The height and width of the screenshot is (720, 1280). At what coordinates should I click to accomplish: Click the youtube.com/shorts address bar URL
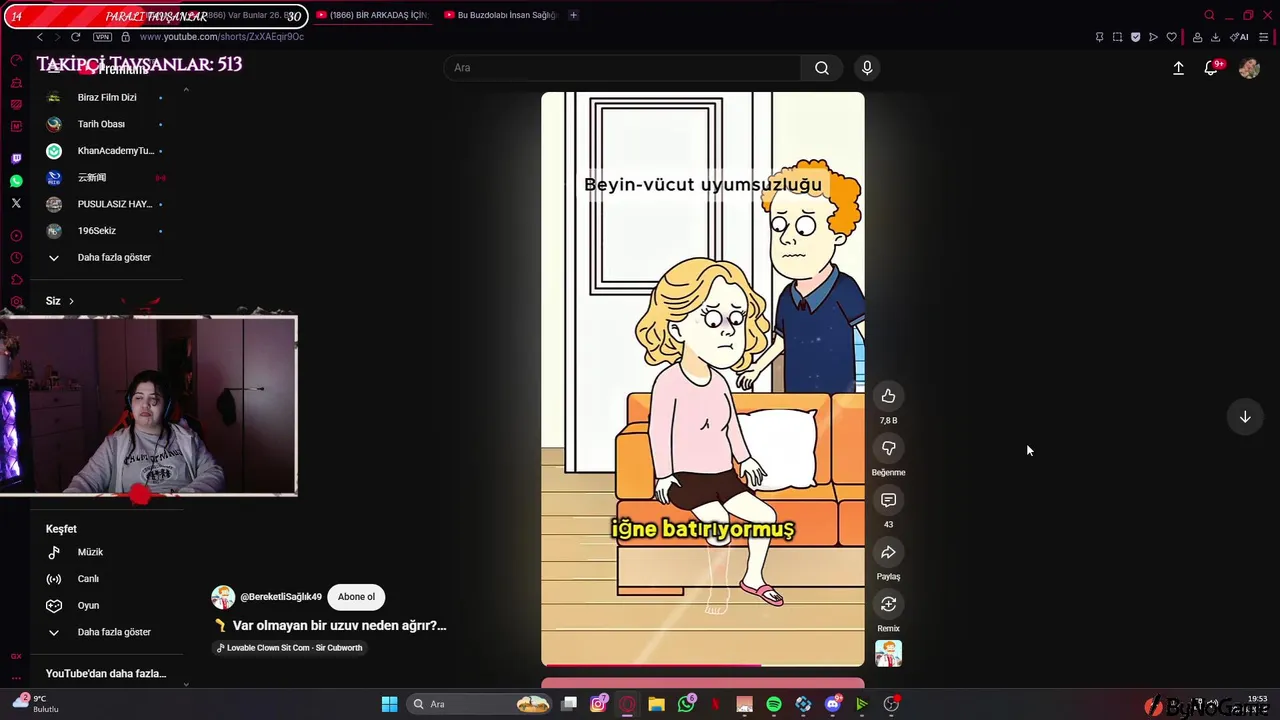coord(222,37)
